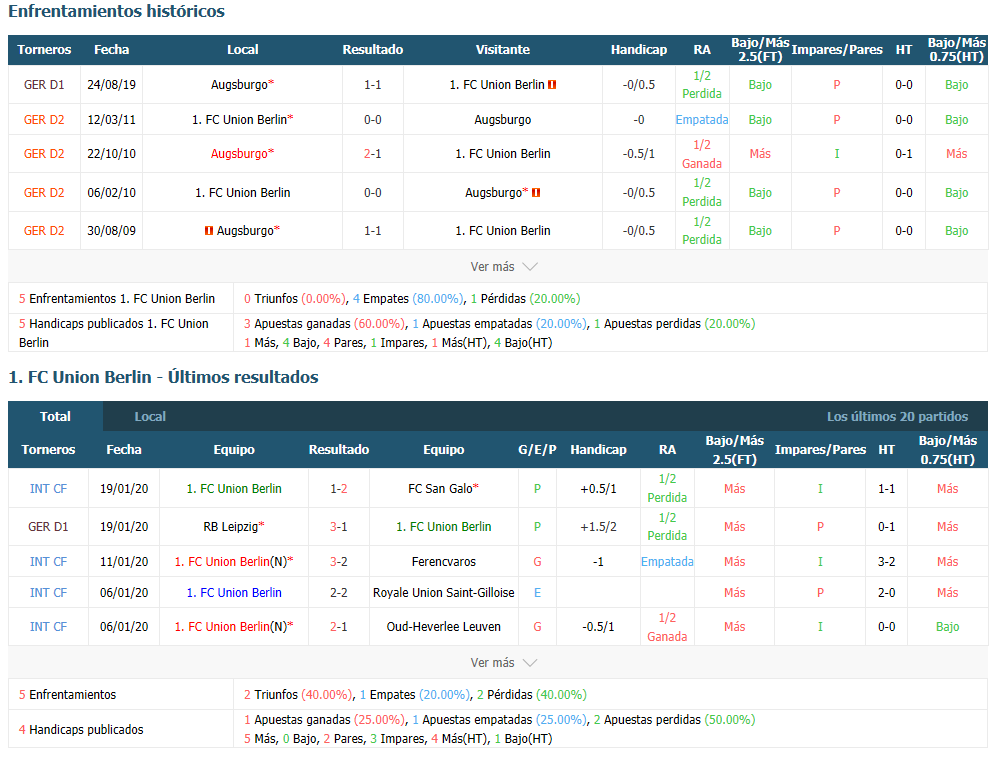Open INT CF tournament link for 19/01/20
The width and height of the screenshot is (997, 757).
[x=48, y=489]
